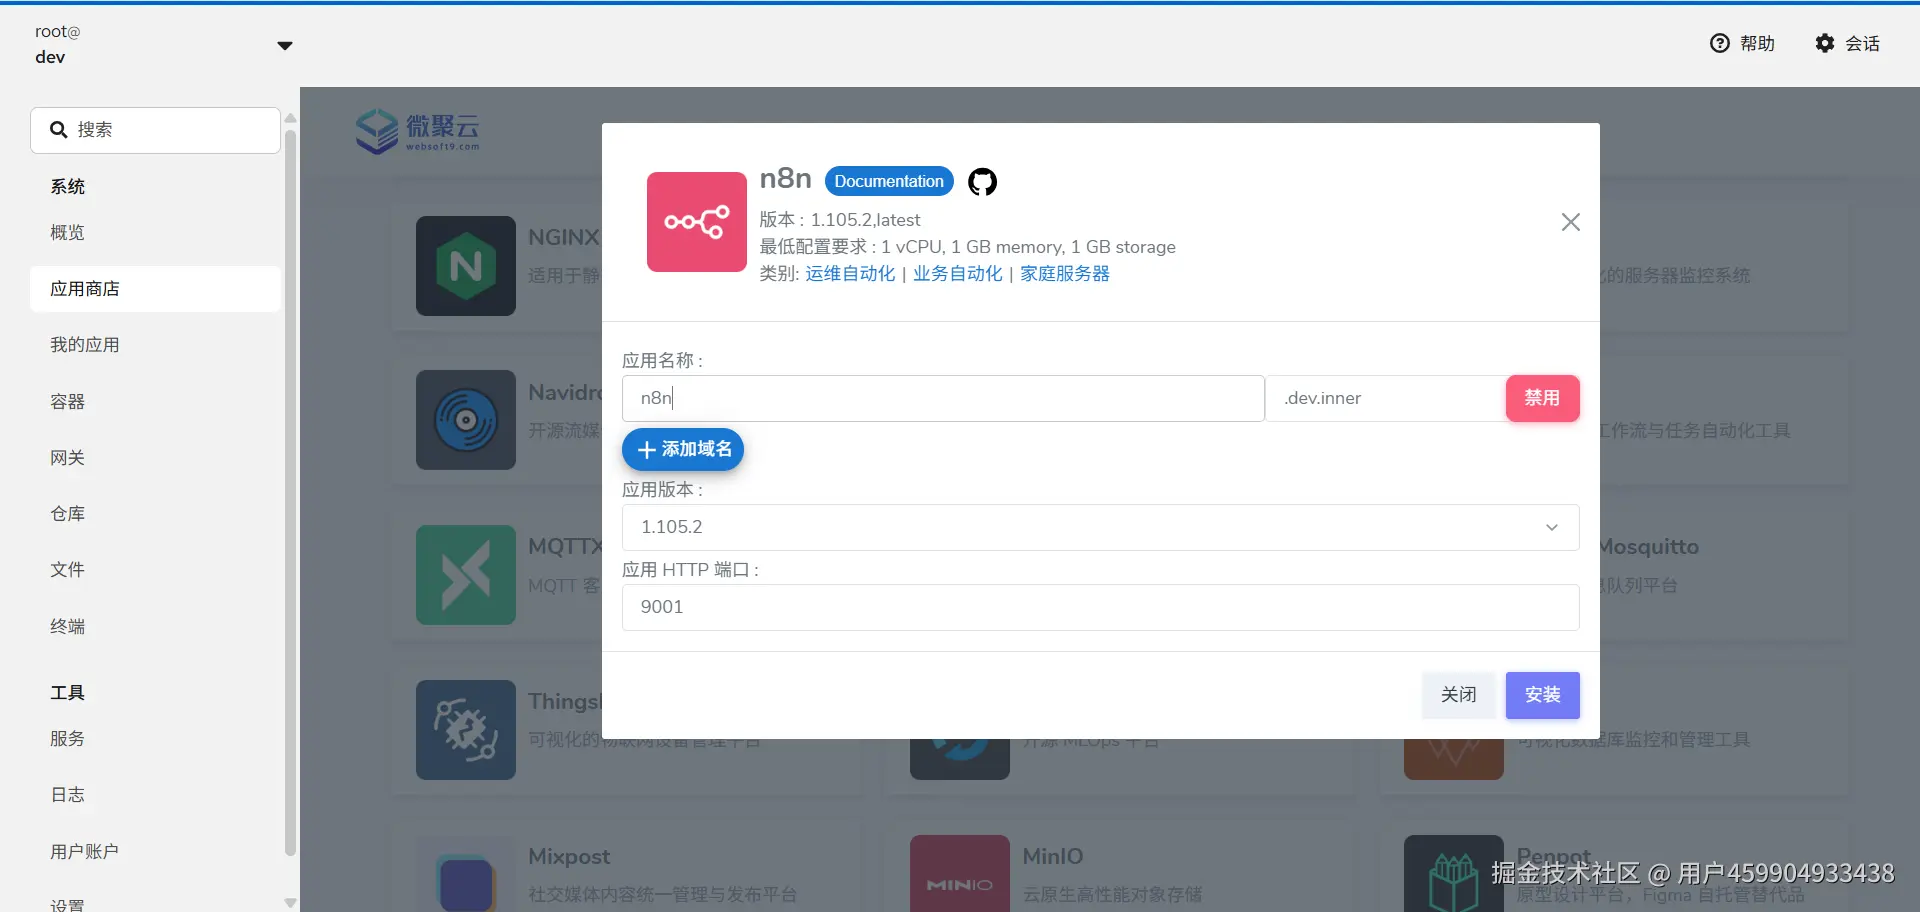
Task: Select App Store in the sidebar
Action: click(155, 289)
